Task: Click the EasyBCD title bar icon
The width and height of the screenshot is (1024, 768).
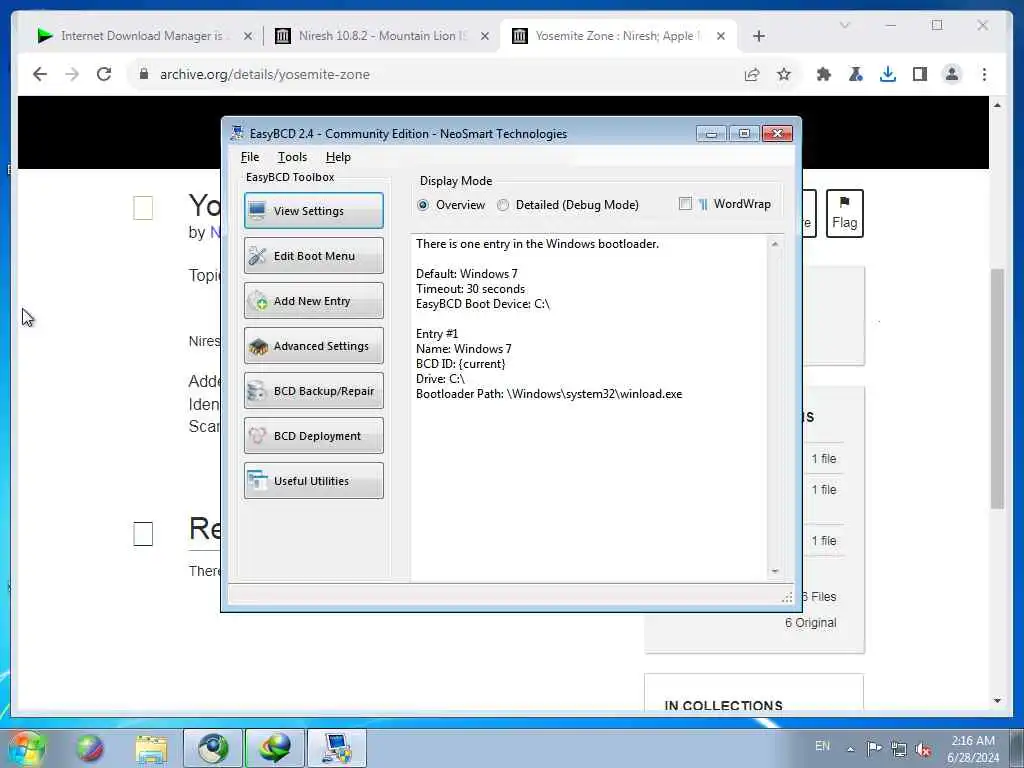Action: [237, 133]
